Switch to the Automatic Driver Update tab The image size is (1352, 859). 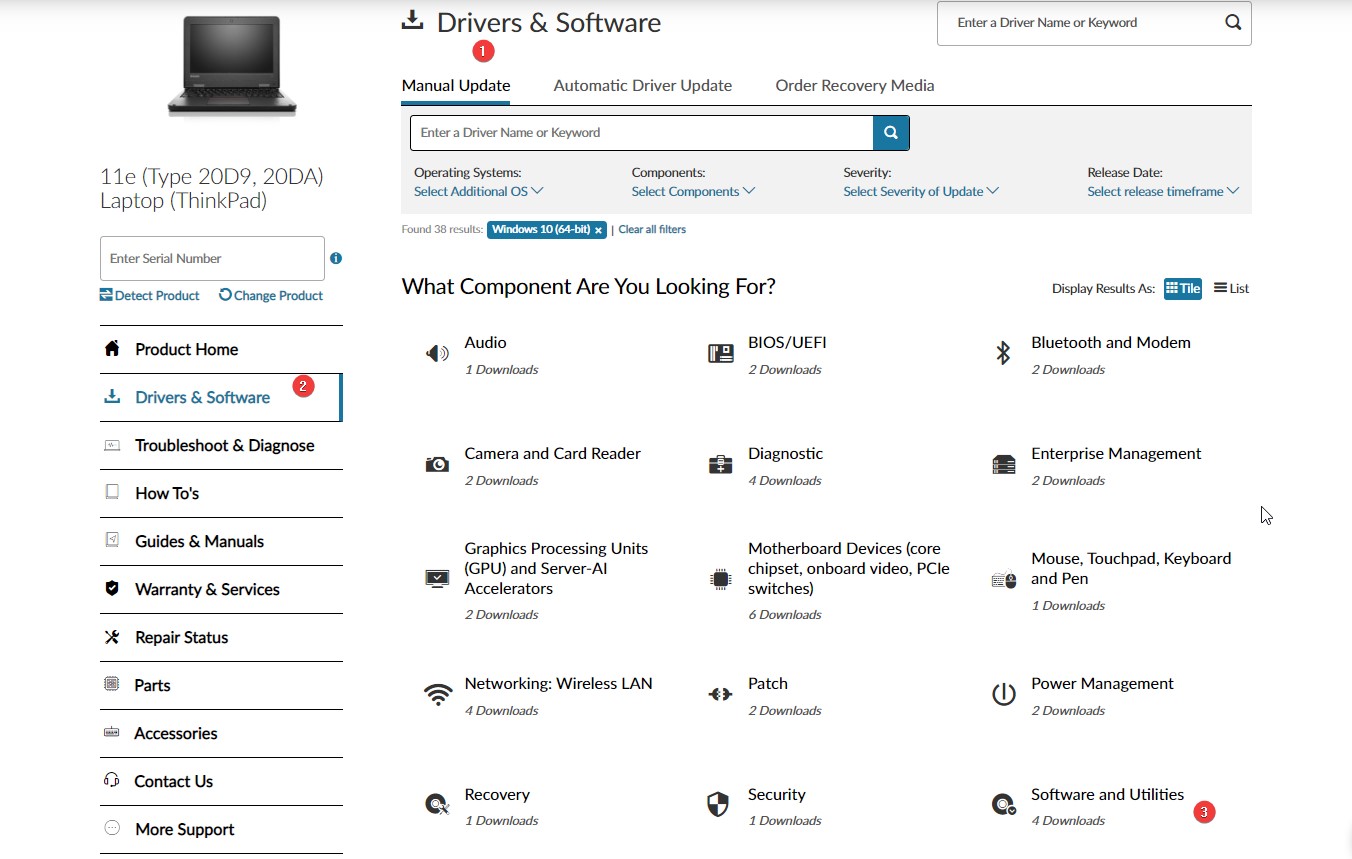[642, 86]
